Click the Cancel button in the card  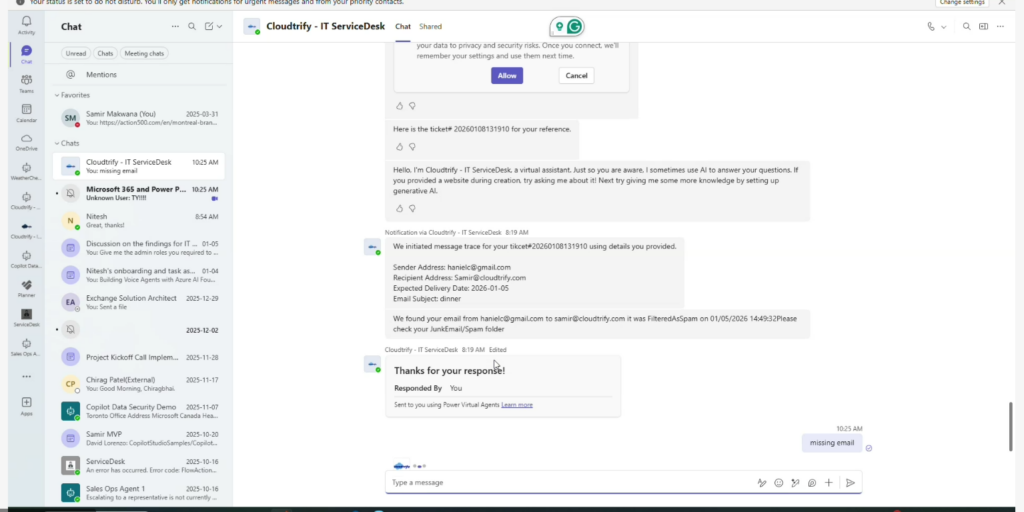pyautogui.click(x=576, y=76)
